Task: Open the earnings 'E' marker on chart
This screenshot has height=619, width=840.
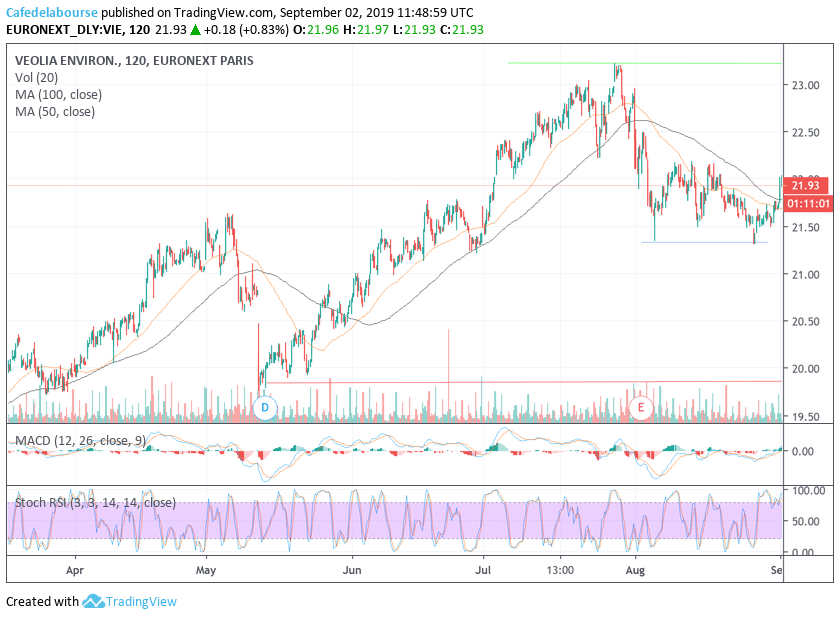Action: [641, 408]
